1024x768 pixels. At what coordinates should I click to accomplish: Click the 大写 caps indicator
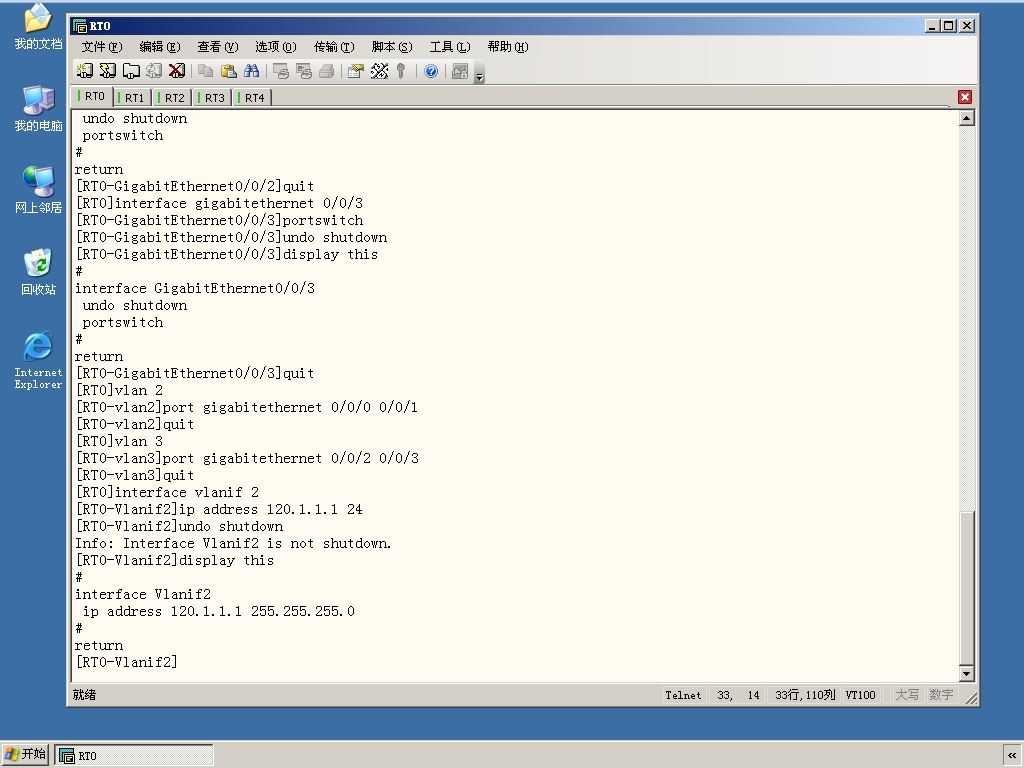(x=906, y=695)
